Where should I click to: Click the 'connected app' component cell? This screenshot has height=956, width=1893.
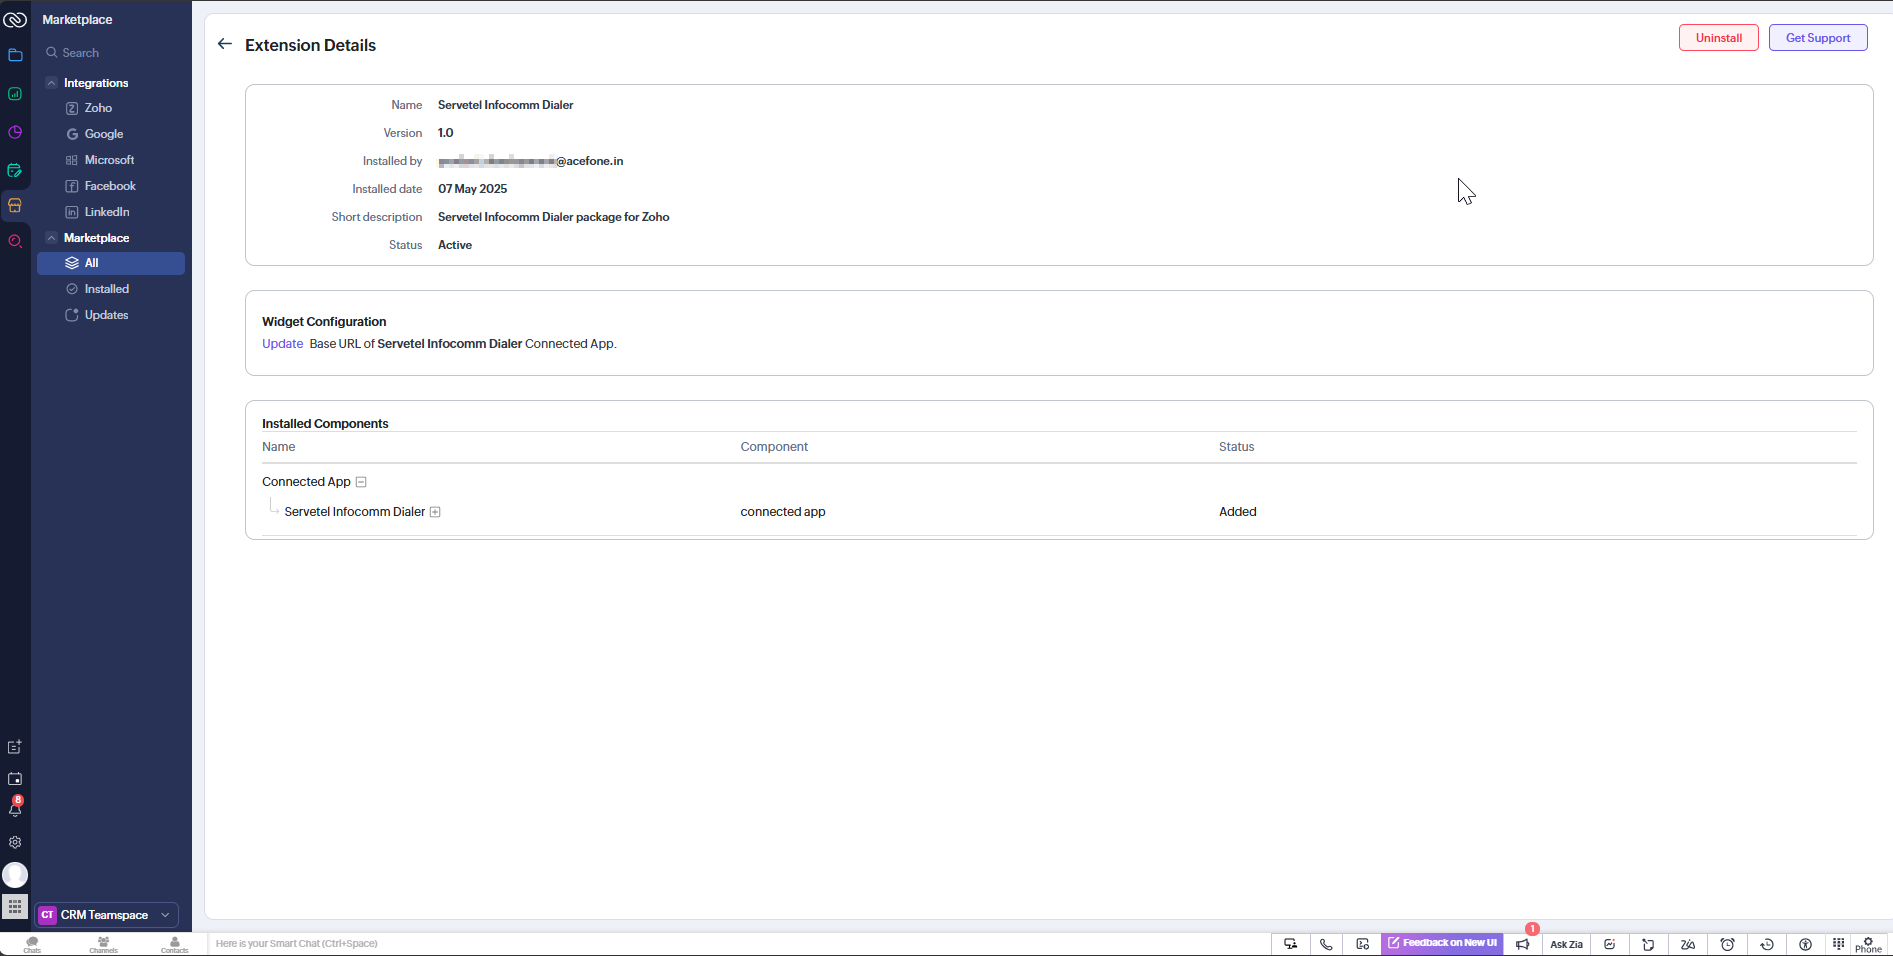pos(783,512)
